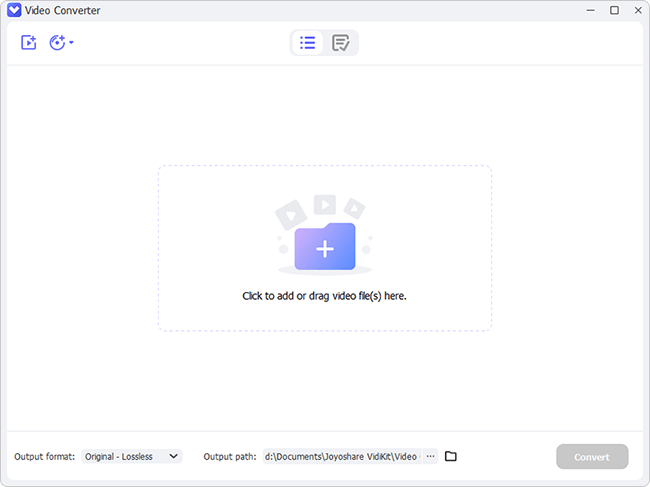Minimize the Video Converter window
The height and width of the screenshot is (487, 650).
pos(586,10)
